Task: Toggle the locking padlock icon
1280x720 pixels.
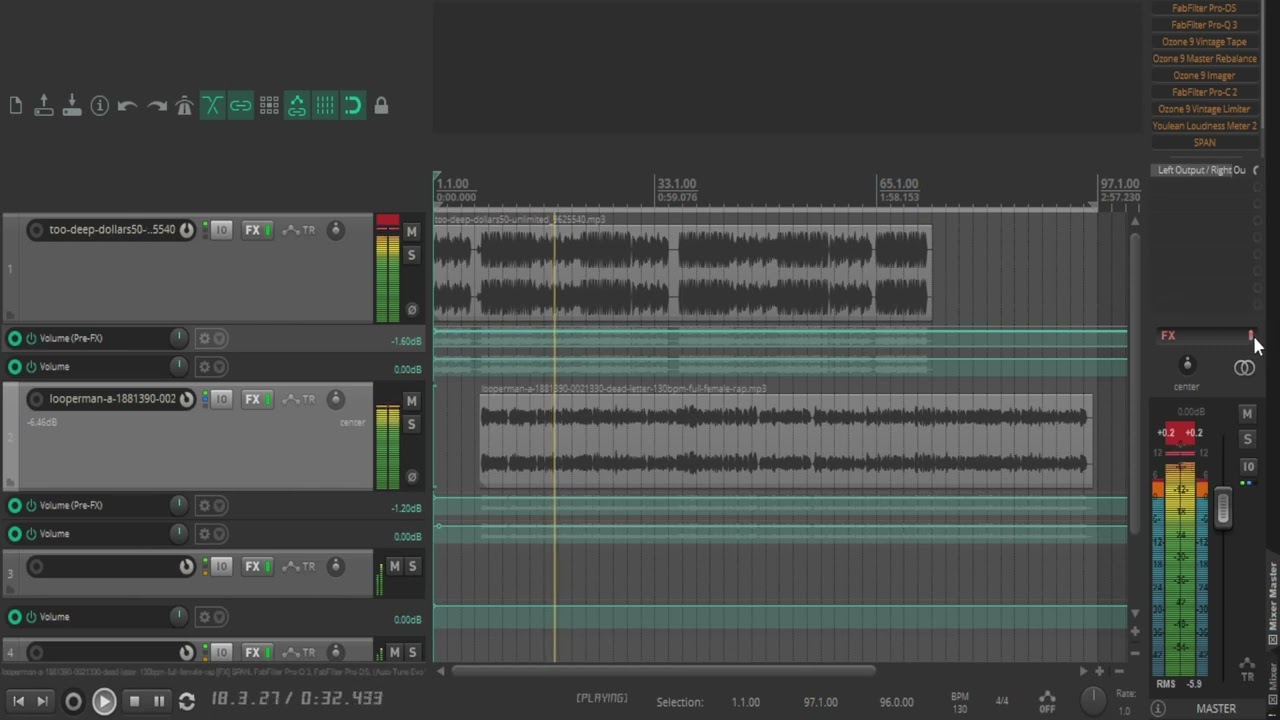Action: click(381, 105)
